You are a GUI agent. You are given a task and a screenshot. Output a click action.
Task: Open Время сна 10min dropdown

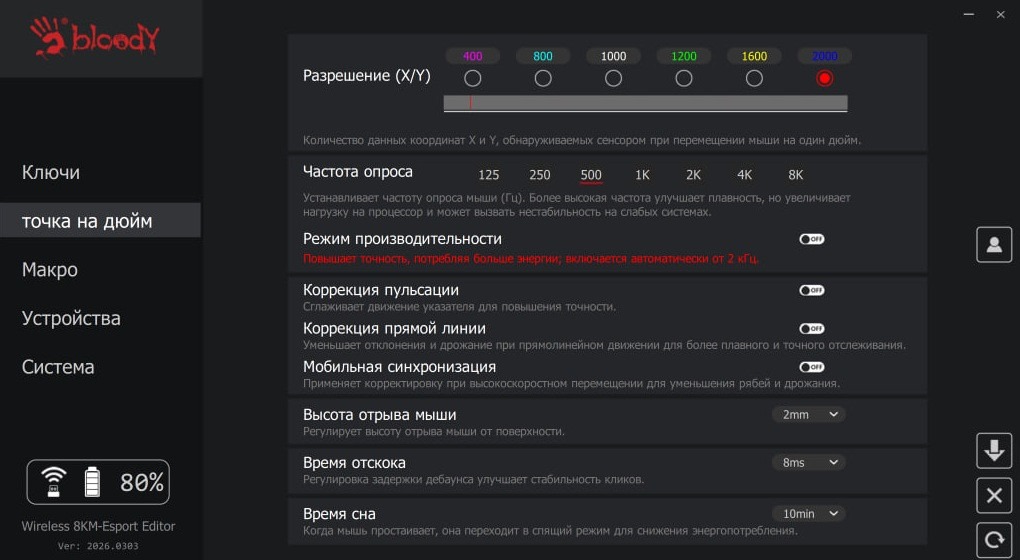pyautogui.click(x=809, y=514)
